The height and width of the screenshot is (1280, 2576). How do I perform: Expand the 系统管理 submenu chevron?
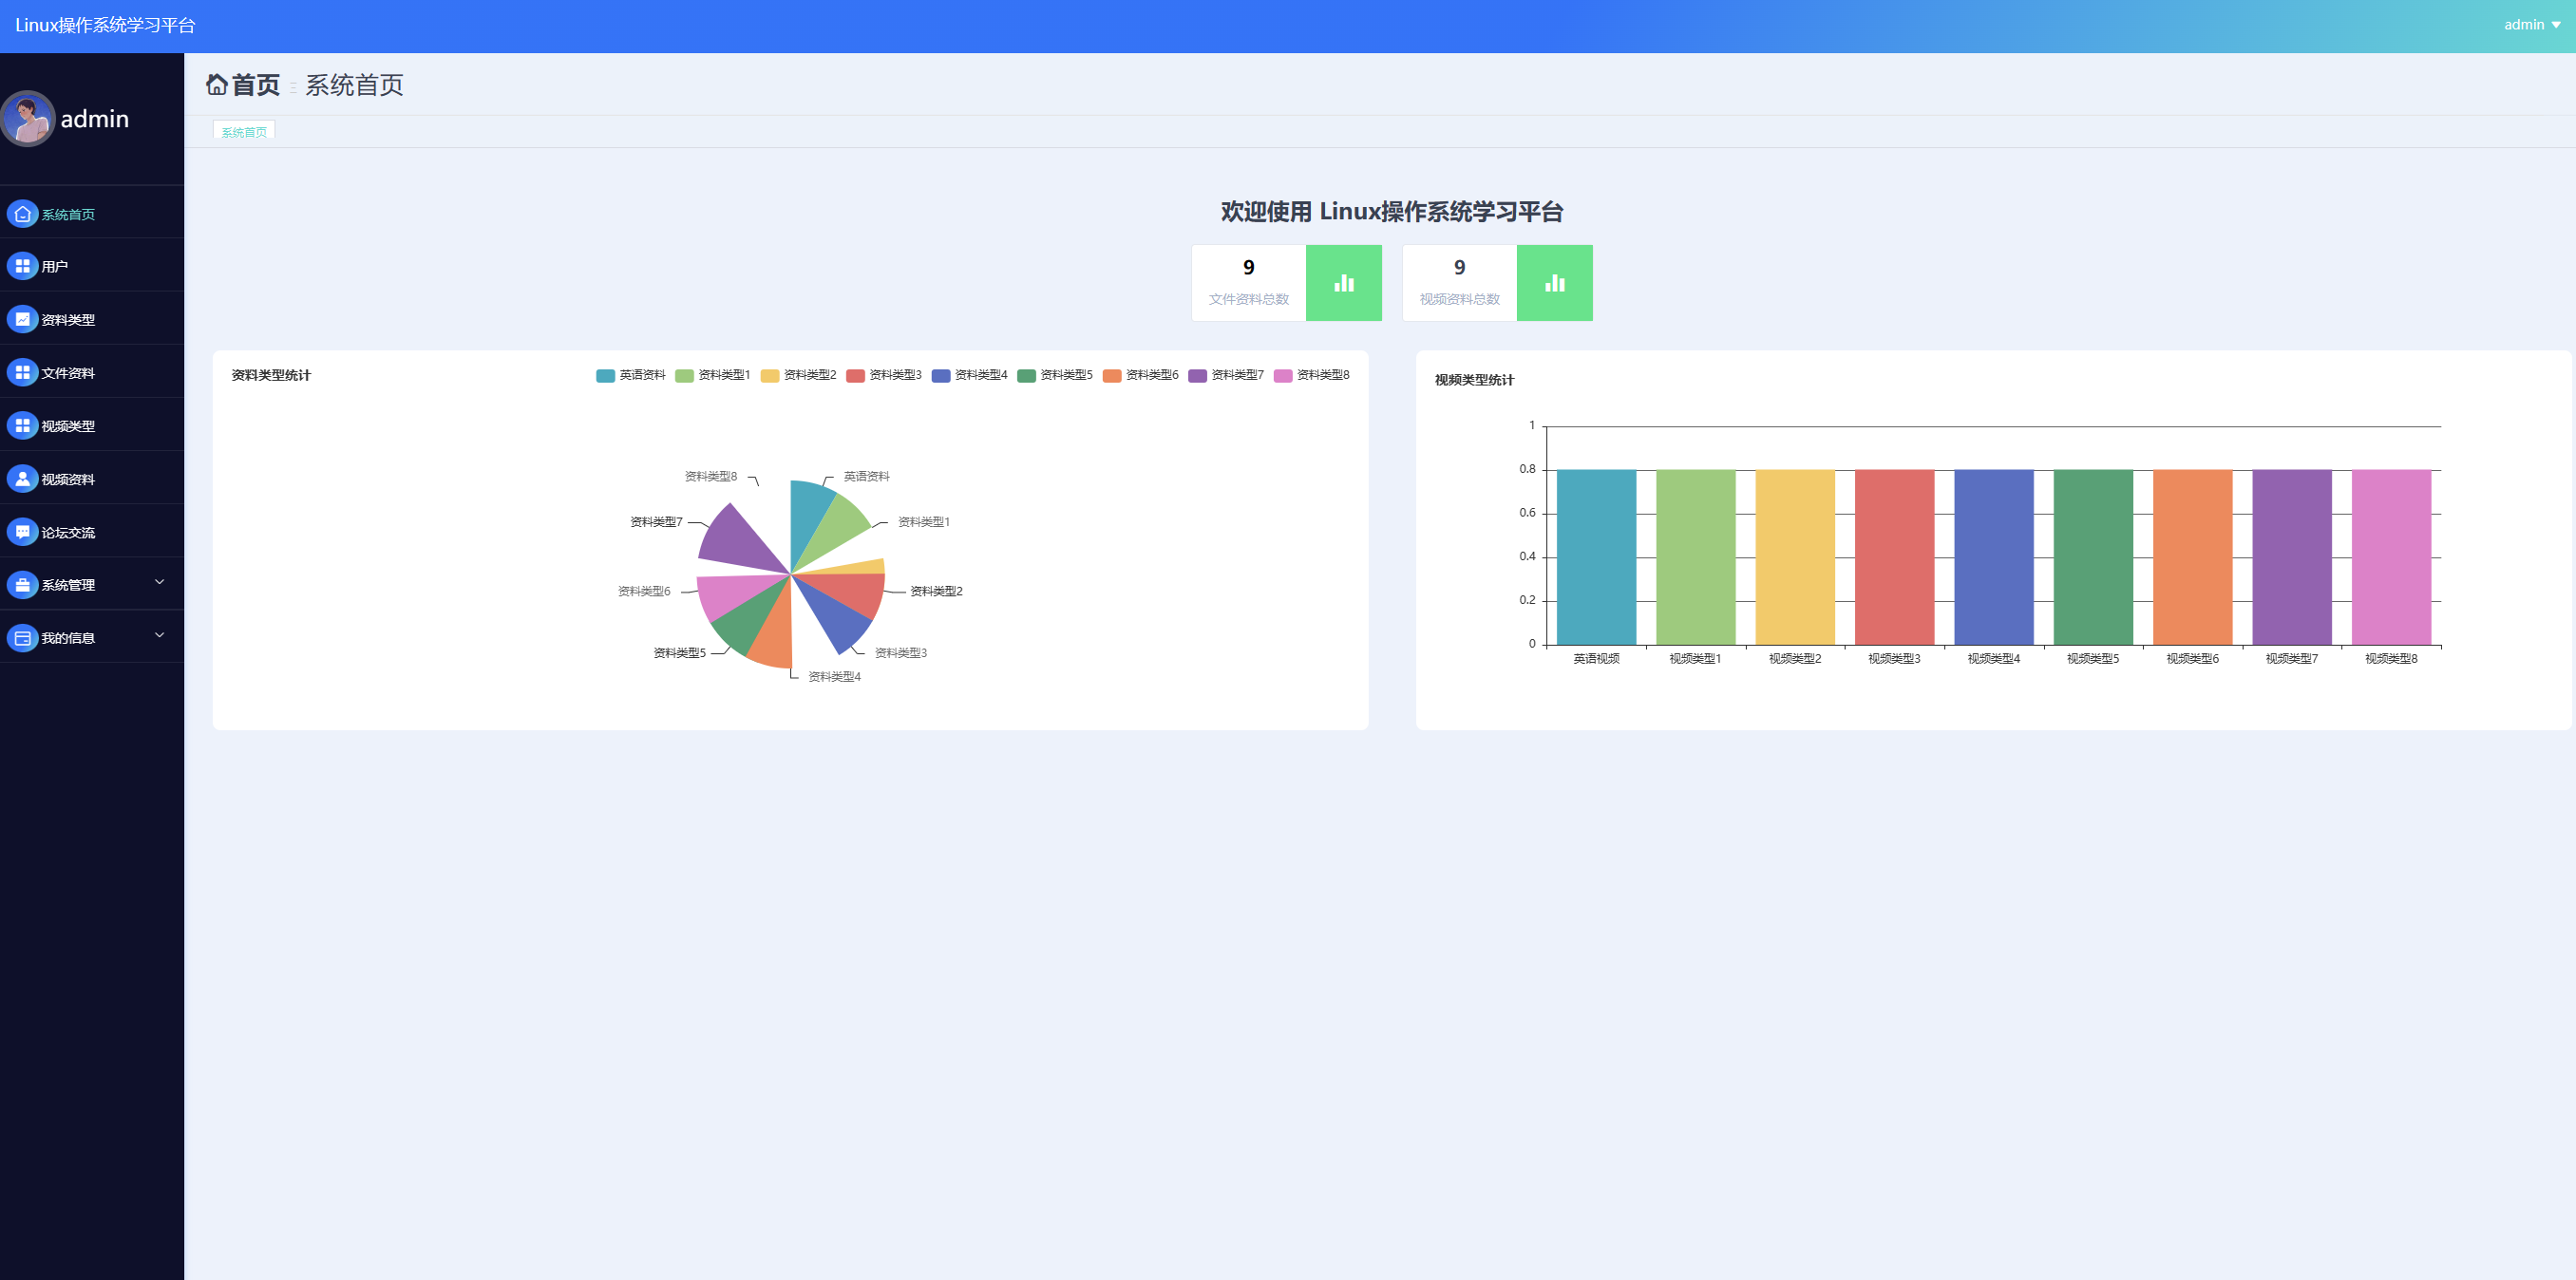point(159,582)
